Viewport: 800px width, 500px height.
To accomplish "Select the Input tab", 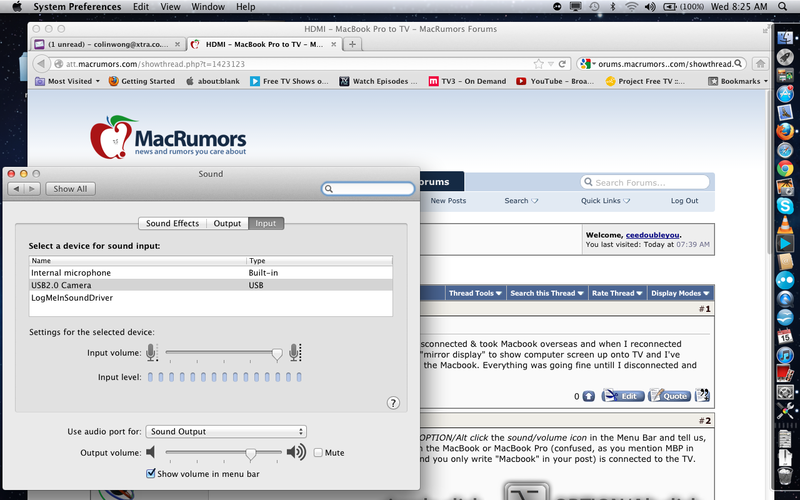I will (266, 223).
